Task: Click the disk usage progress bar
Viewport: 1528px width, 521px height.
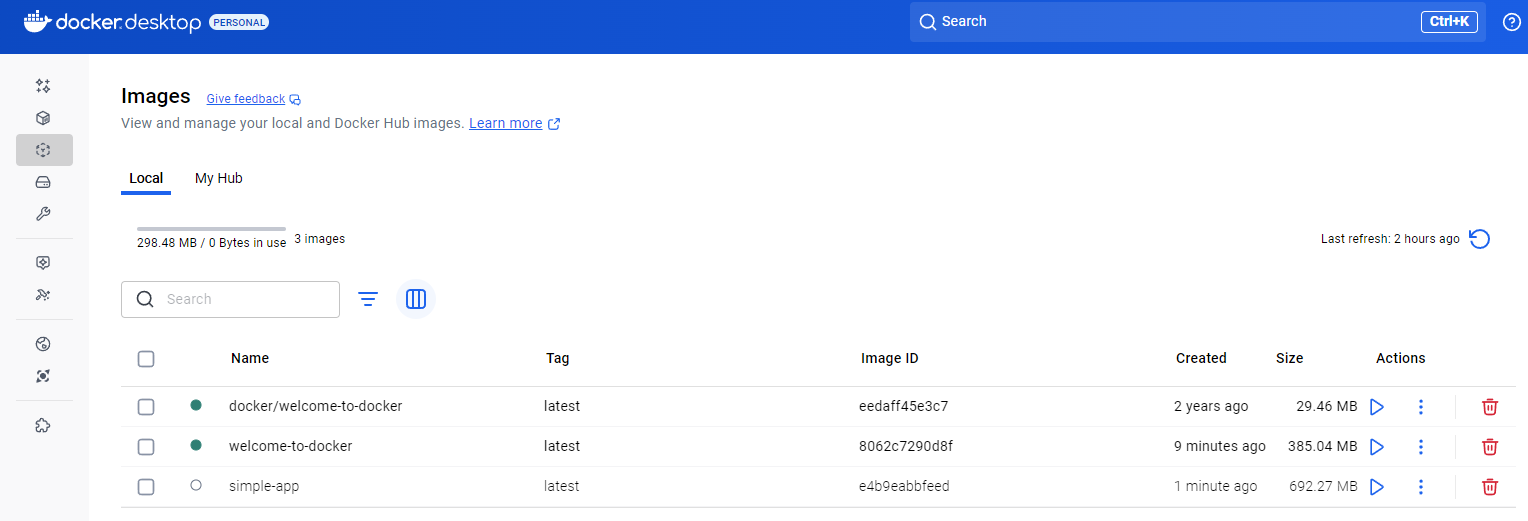Action: pos(211,229)
